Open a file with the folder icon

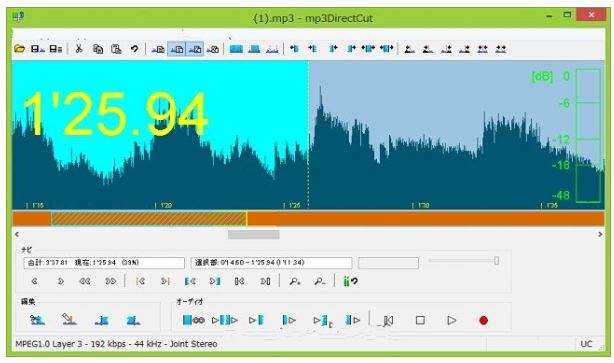click(19, 49)
